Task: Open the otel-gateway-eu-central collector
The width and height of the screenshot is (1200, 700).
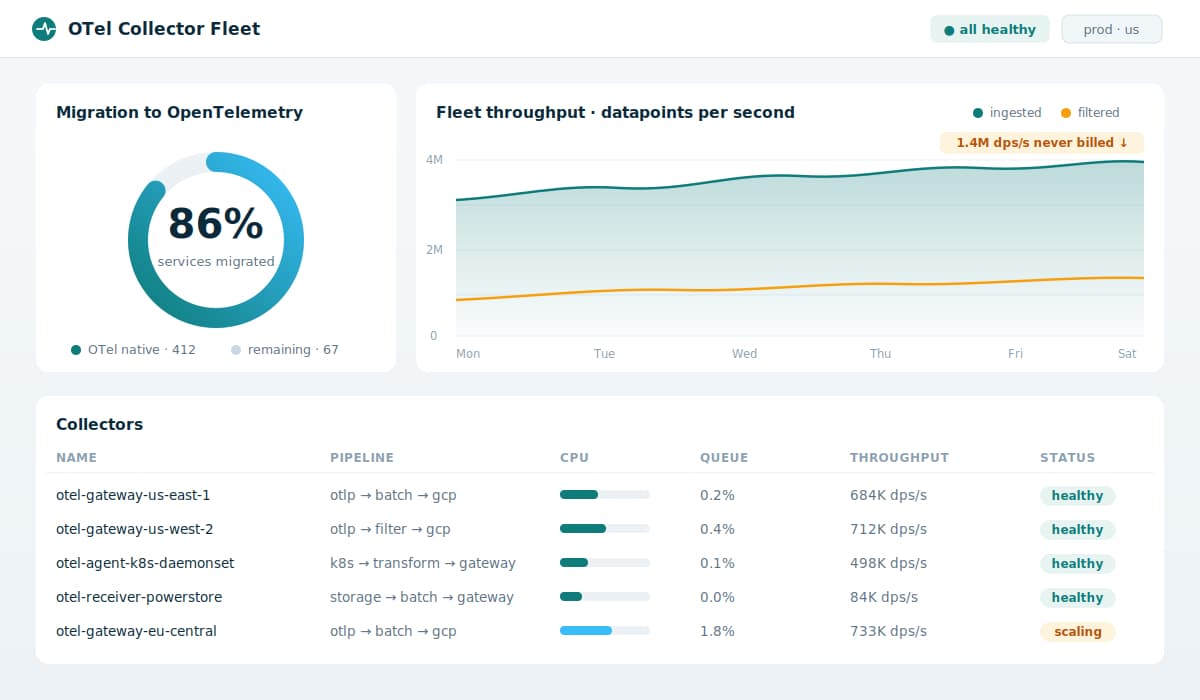Action: [x=136, y=631]
